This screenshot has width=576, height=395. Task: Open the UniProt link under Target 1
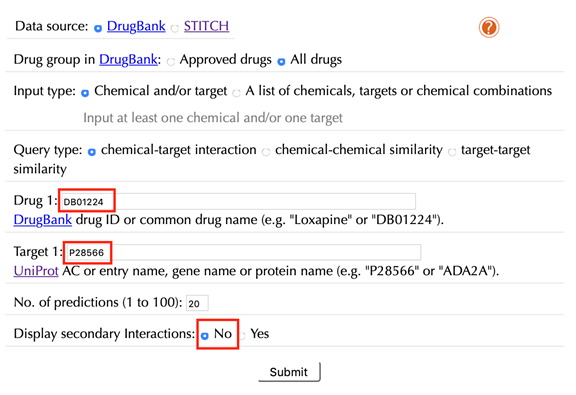36,271
